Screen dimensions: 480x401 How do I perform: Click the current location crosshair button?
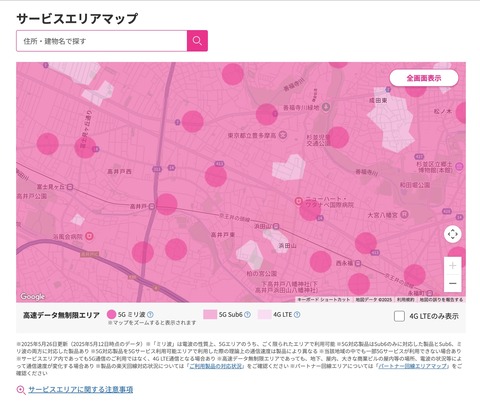point(453,234)
